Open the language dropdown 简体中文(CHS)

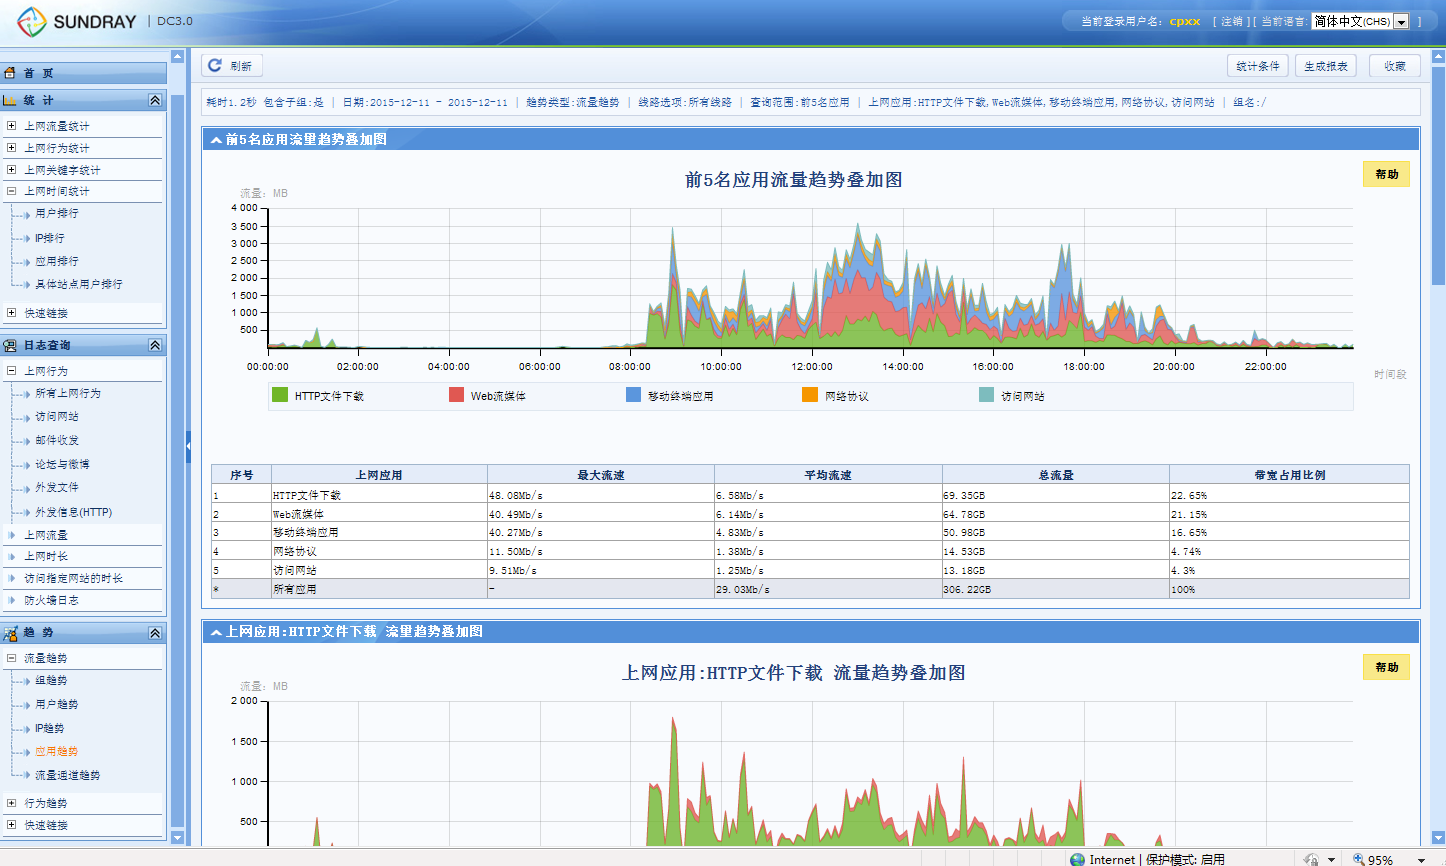1401,21
